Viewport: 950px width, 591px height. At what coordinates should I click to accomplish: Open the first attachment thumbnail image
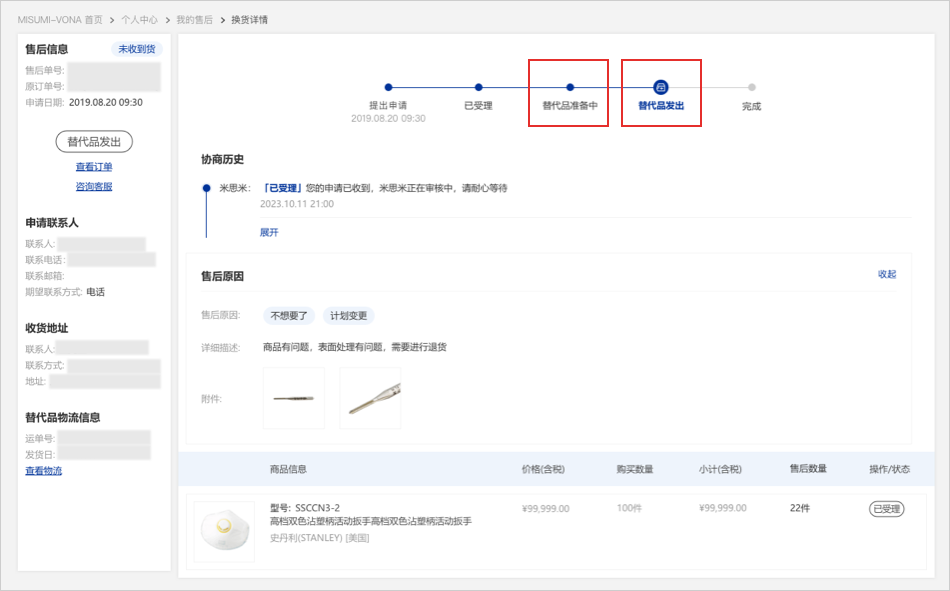pos(293,398)
